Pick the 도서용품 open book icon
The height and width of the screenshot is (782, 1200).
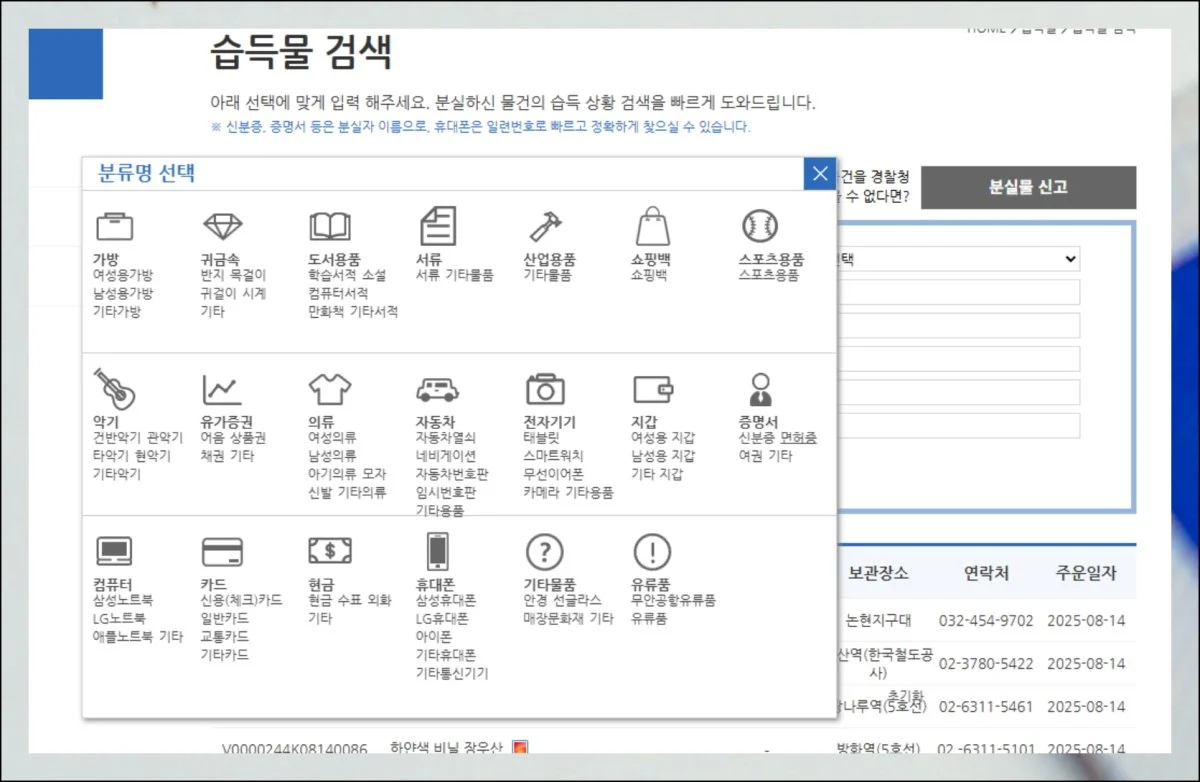pyautogui.click(x=330, y=225)
